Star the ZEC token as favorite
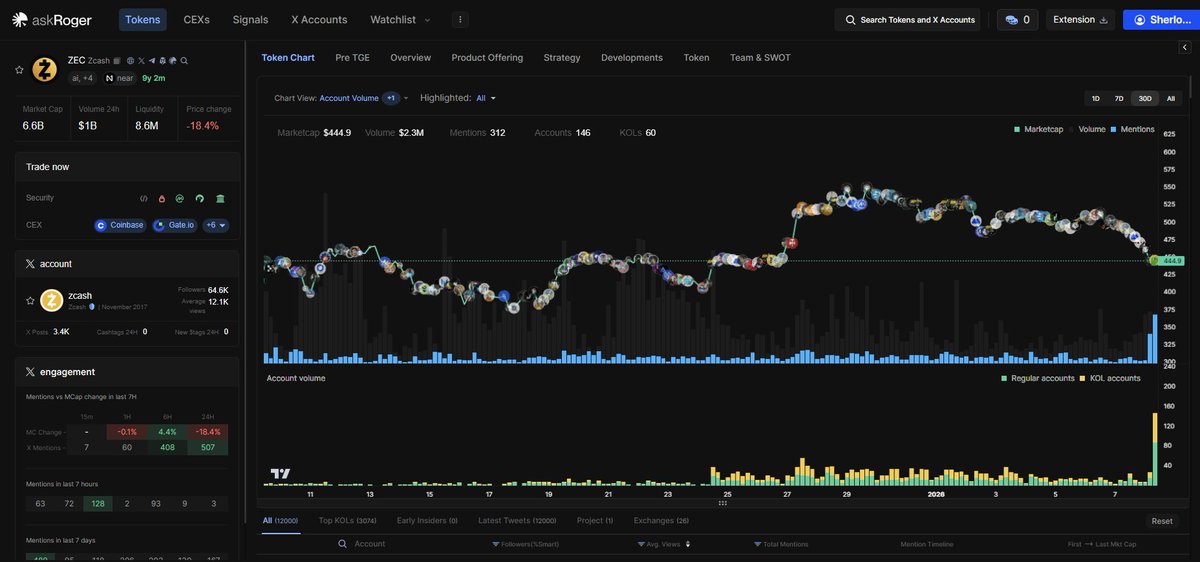1200x562 pixels. tap(19, 69)
